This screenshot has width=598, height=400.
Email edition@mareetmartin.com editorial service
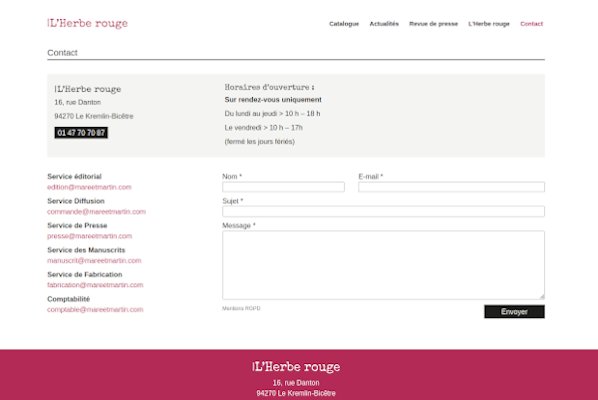click(x=89, y=187)
